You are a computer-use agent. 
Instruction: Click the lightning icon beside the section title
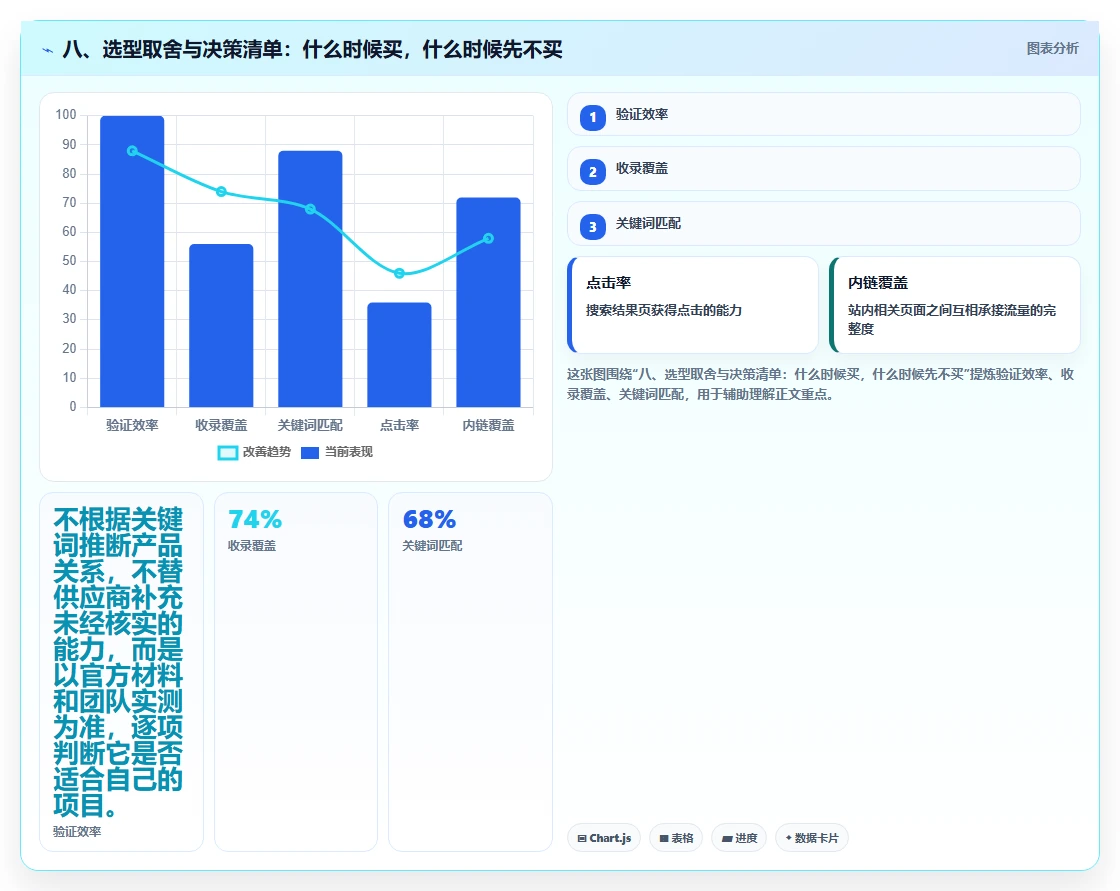(48, 50)
